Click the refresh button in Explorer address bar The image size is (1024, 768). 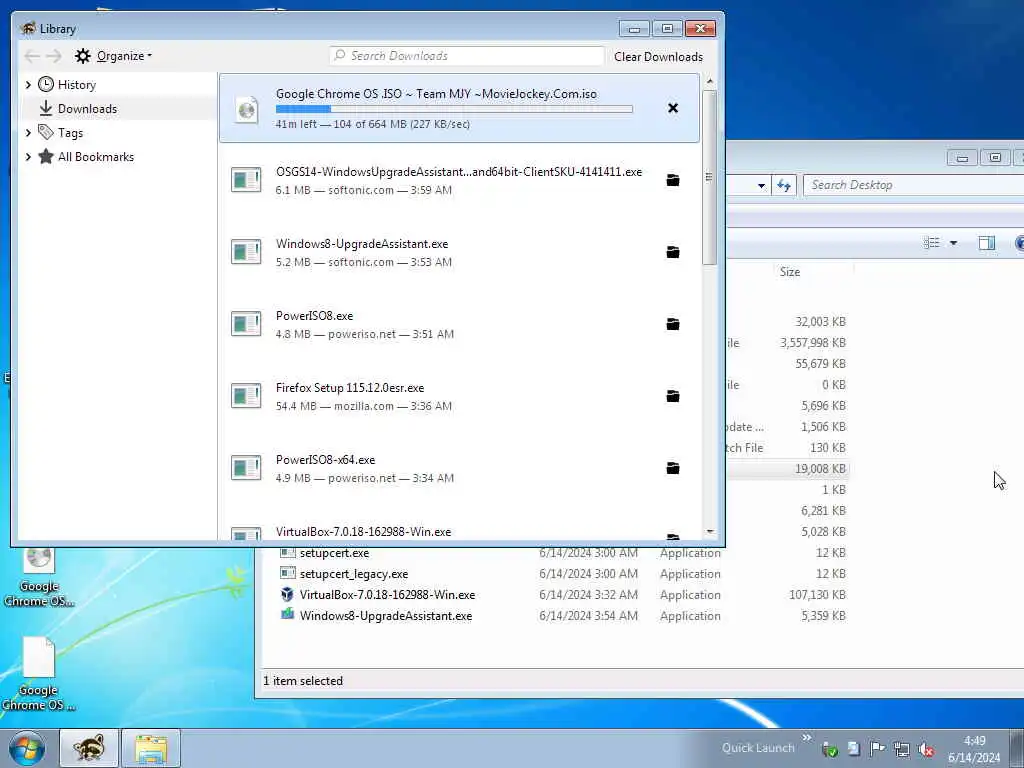click(784, 185)
